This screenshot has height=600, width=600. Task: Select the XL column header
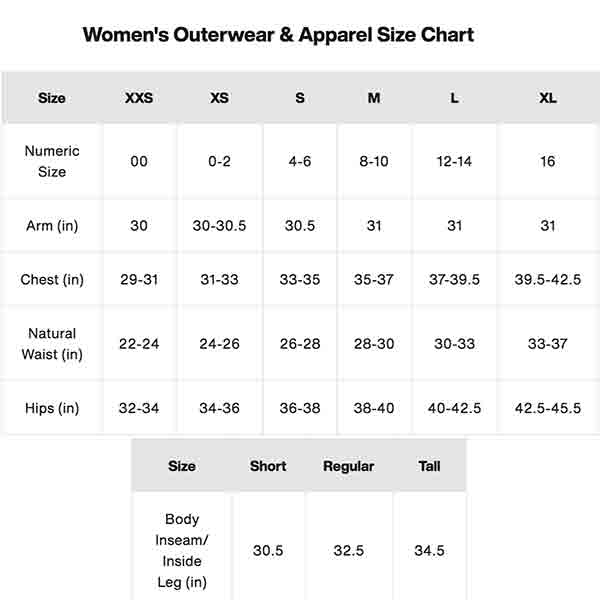(547, 98)
